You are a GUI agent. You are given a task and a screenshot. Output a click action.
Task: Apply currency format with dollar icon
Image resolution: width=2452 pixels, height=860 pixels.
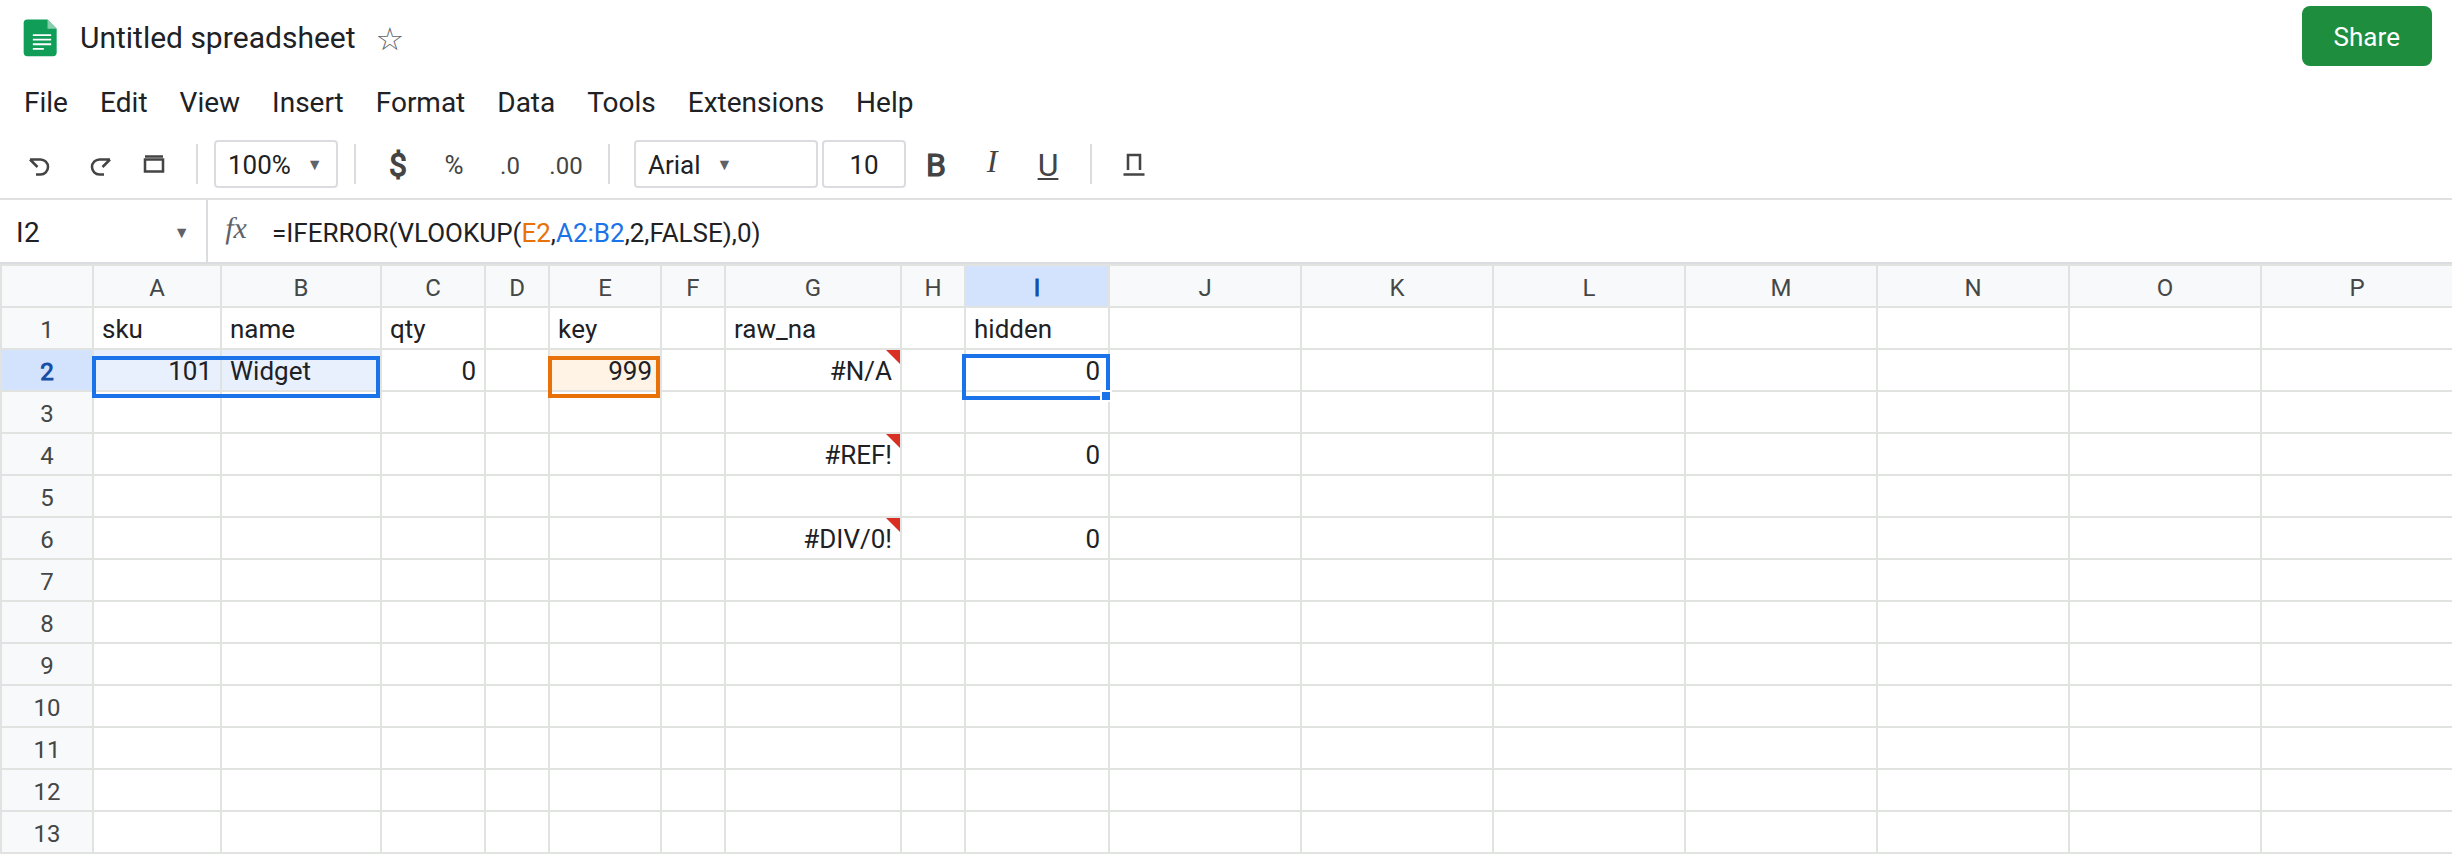pos(397,165)
